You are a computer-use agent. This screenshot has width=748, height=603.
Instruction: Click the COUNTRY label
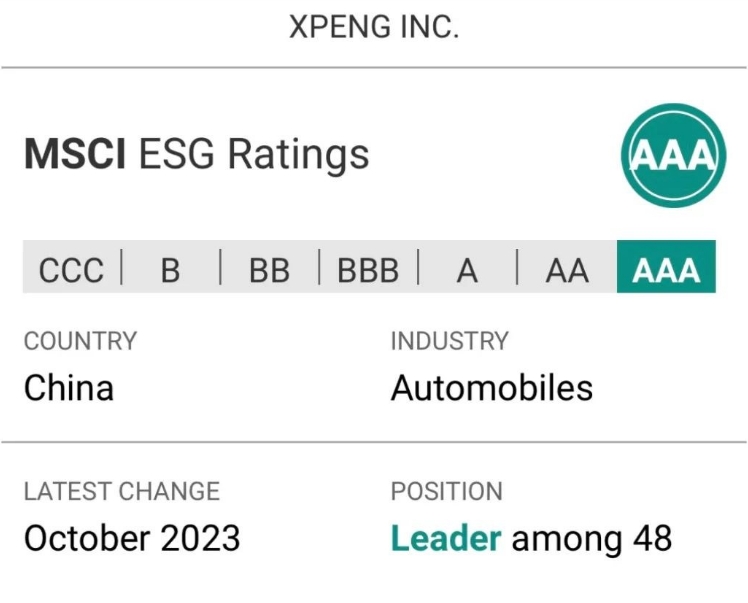click(81, 341)
